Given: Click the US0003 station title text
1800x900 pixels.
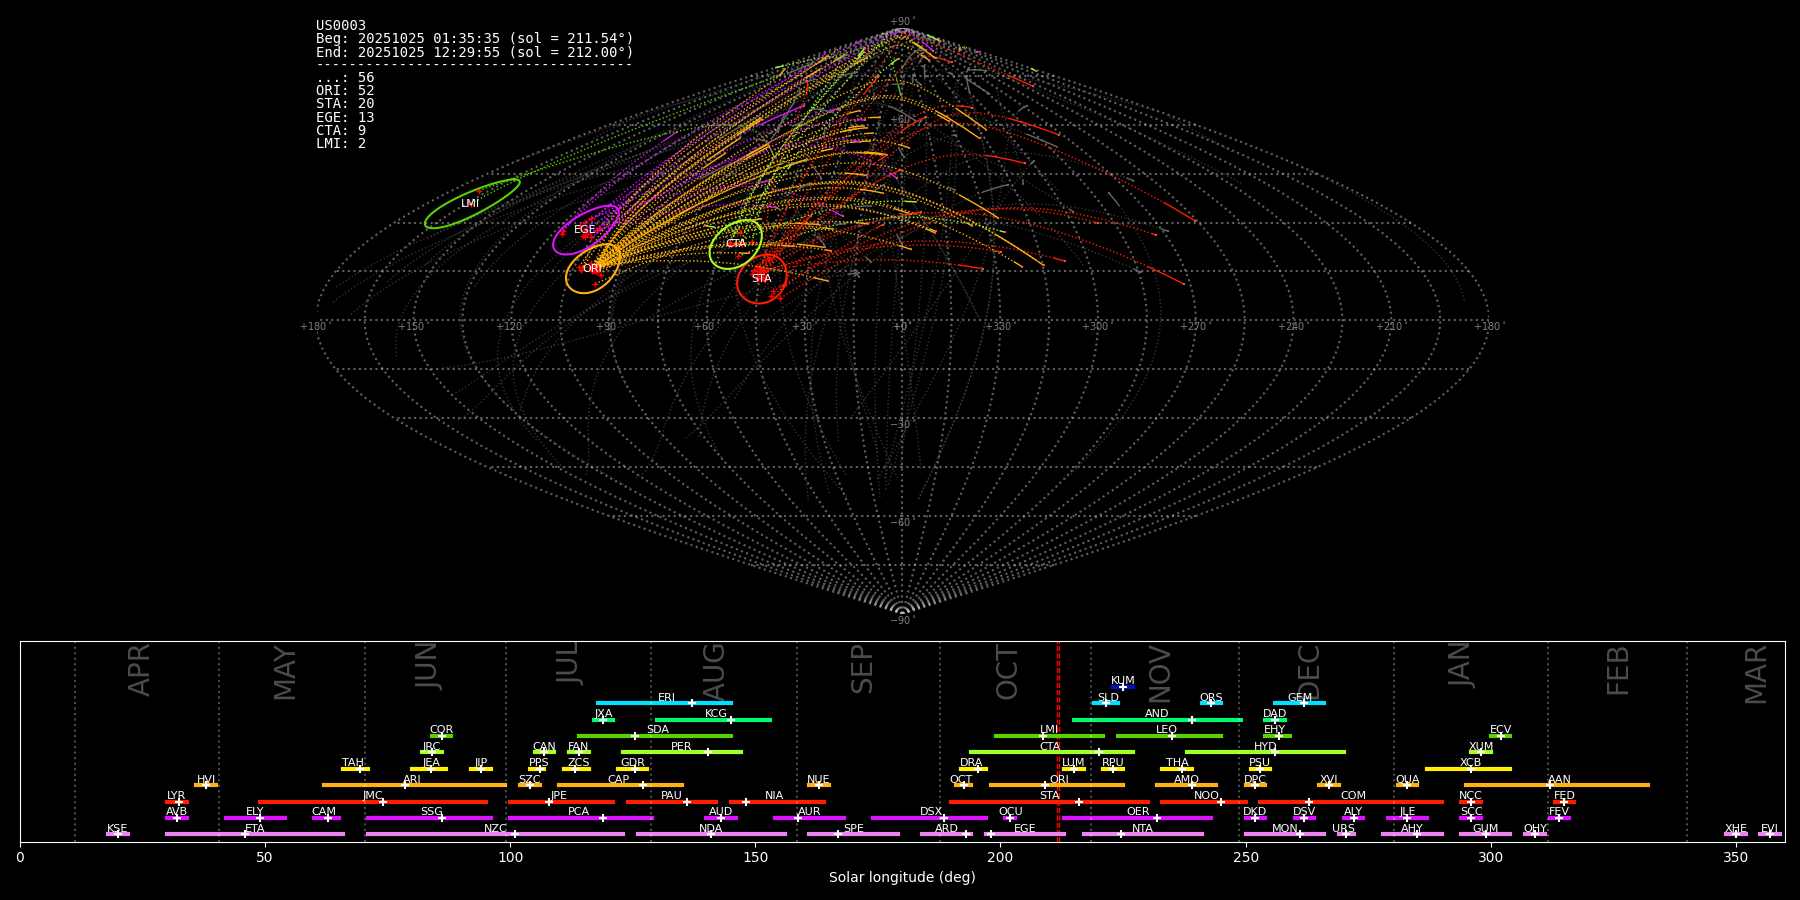Looking at the screenshot, I should tap(341, 26).
